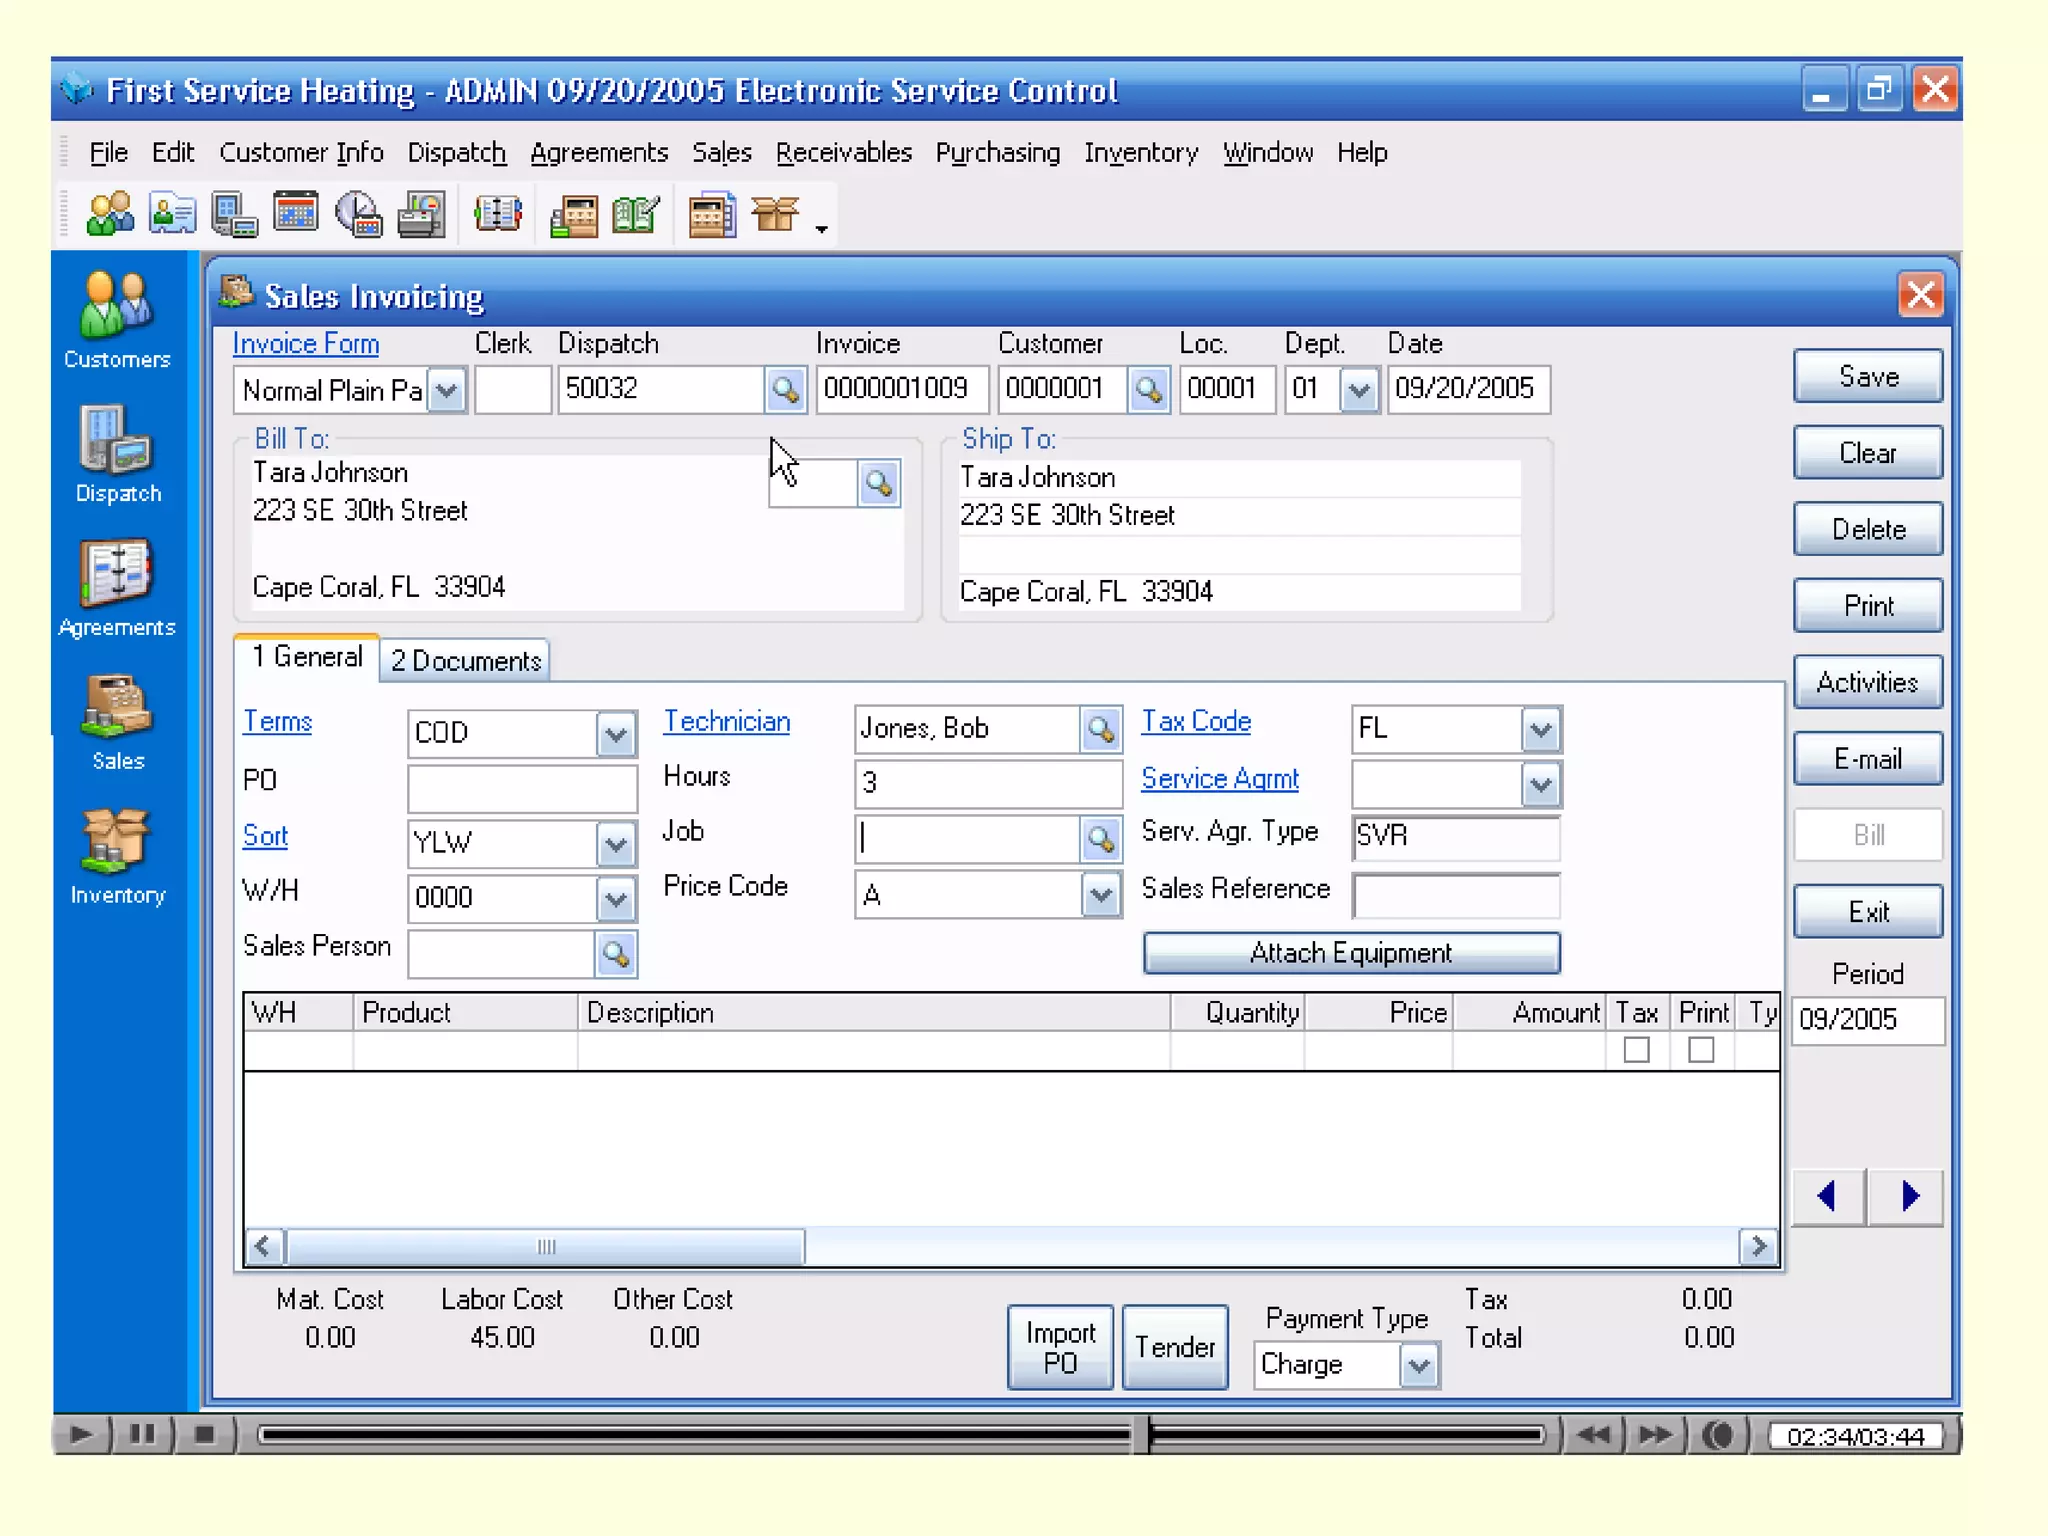Click the Sales Person lookup magnifier
Viewport: 2048px width, 1536px height.
pyautogui.click(x=616, y=955)
